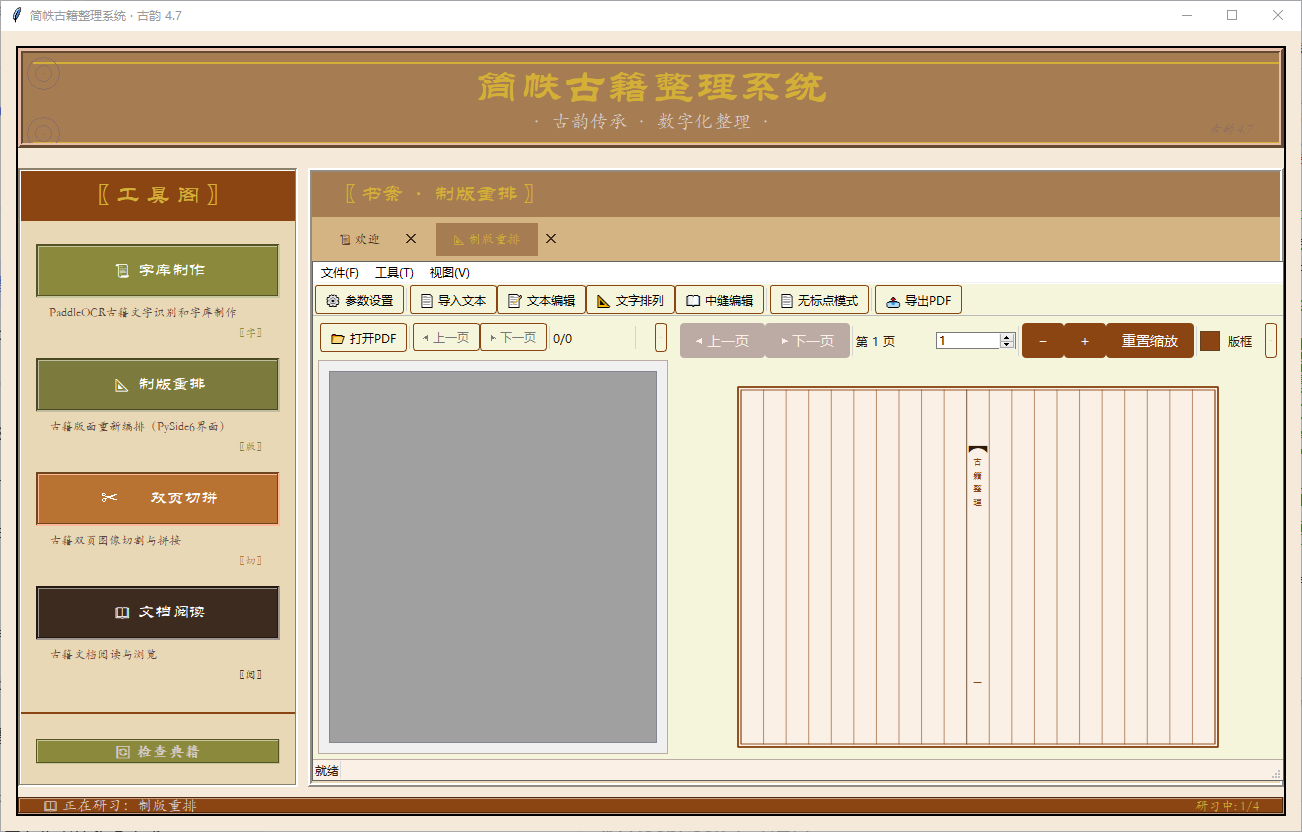Viewport: 1302px width, 832px height.
Task: Open the 中缝编辑 center-seam editor
Action: (x=721, y=299)
